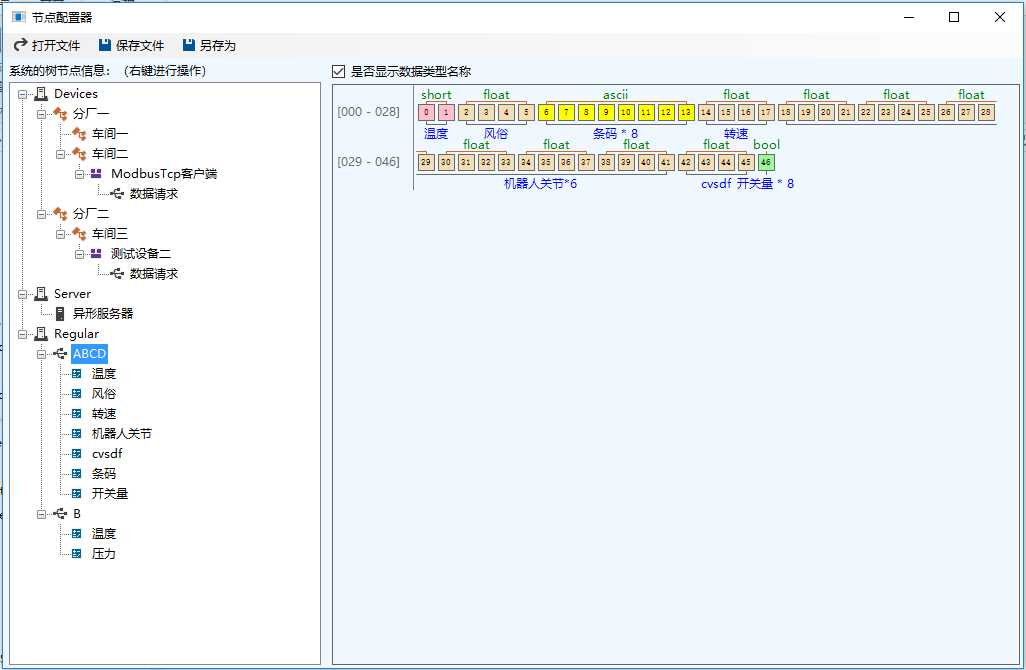Click the 机器人关节*6 label
The image size is (1026, 670).
540,184
